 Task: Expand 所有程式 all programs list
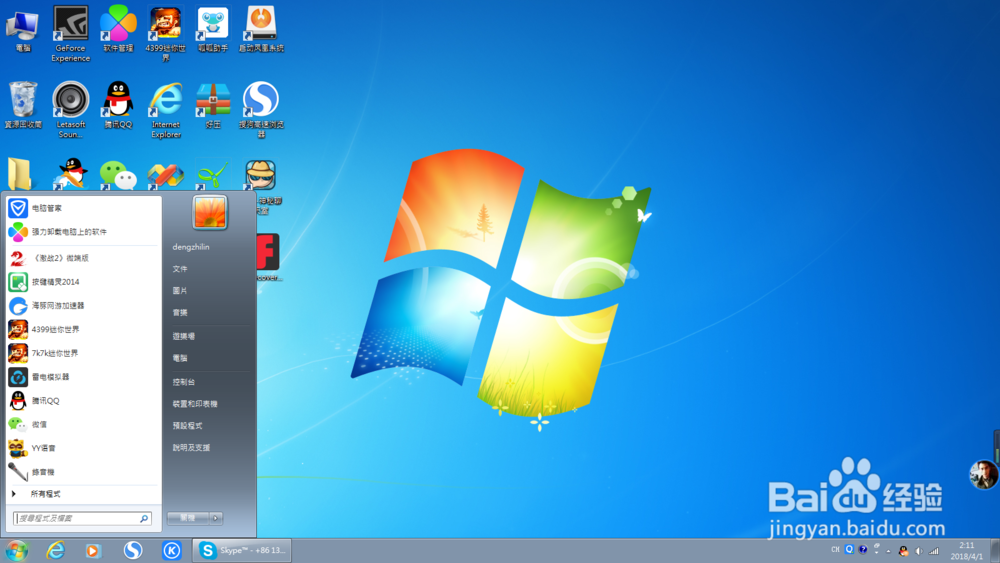pyautogui.click(x=82, y=494)
